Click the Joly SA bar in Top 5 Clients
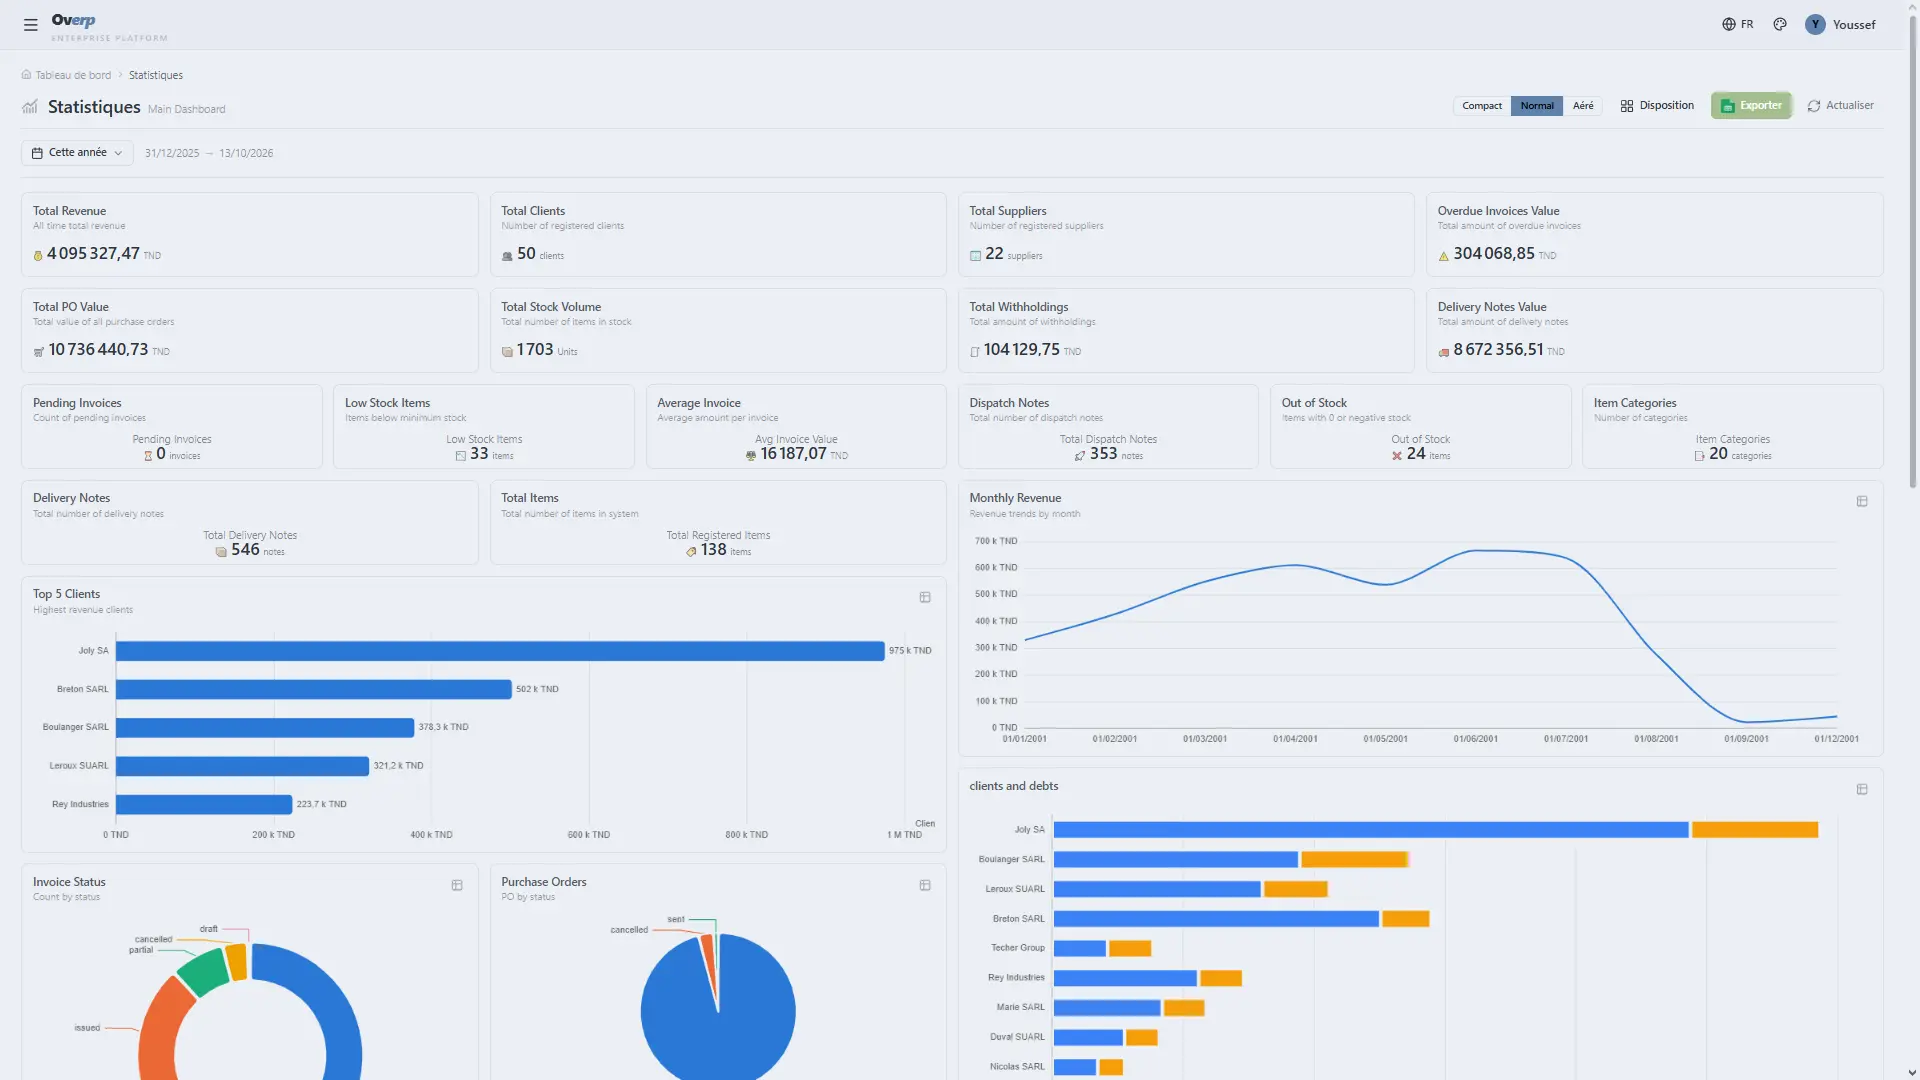Screen dimensions: 1920x1080 click(500, 651)
